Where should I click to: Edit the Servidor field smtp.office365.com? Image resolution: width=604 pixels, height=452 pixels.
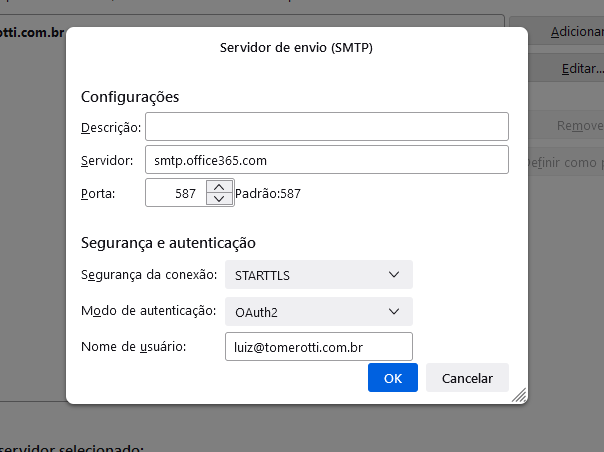point(327,160)
